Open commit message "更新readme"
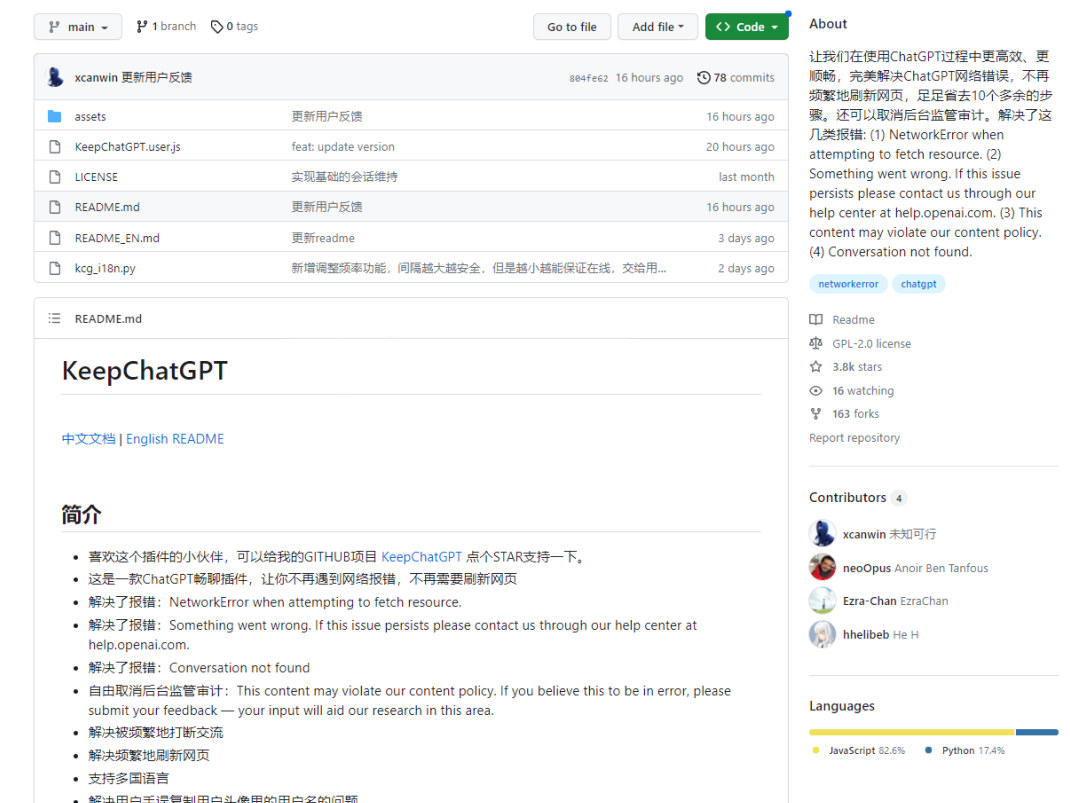Screen dimensions: 1070x803 tap(323, 238)
